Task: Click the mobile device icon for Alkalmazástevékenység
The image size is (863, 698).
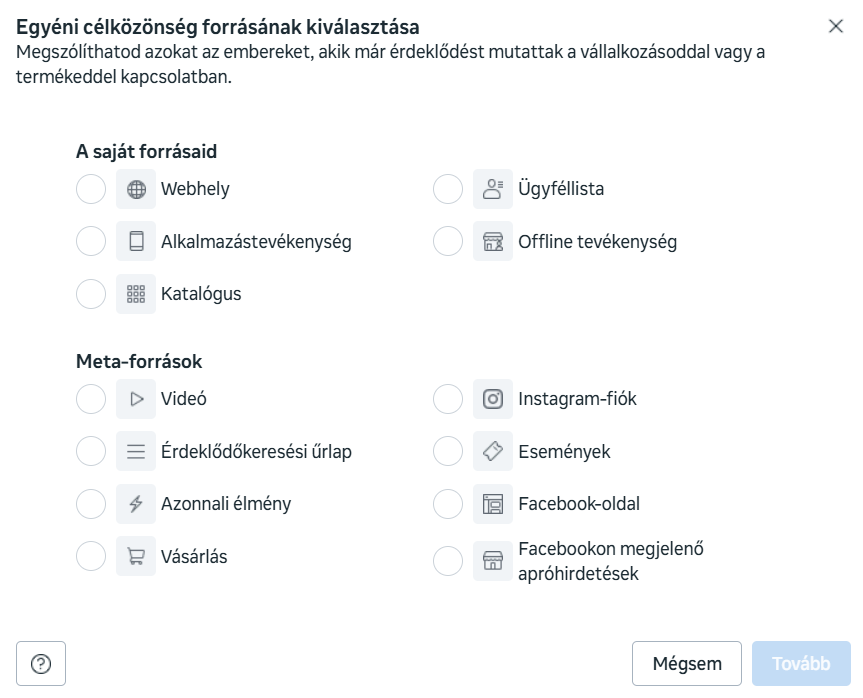Action: (x=136, y=242)
